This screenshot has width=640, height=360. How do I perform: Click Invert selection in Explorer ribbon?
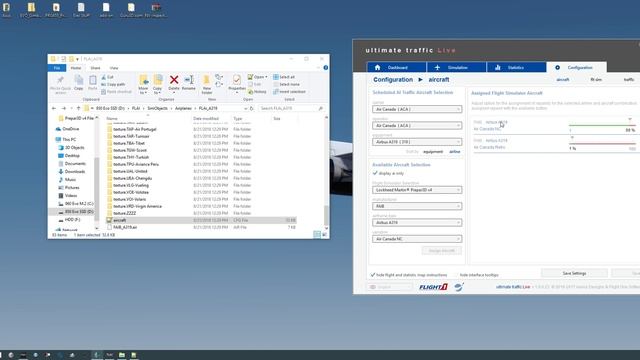(x=289, y=91)
